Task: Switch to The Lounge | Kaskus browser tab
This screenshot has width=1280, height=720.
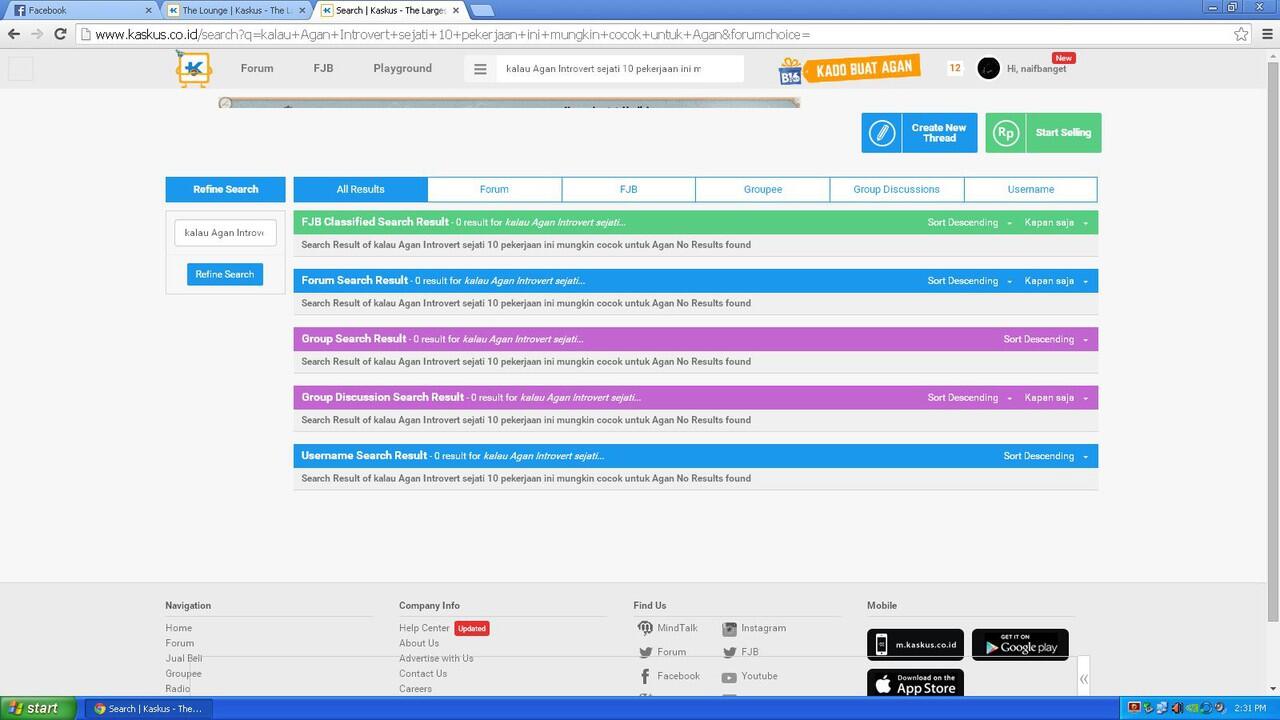Action: click(238, 10)
